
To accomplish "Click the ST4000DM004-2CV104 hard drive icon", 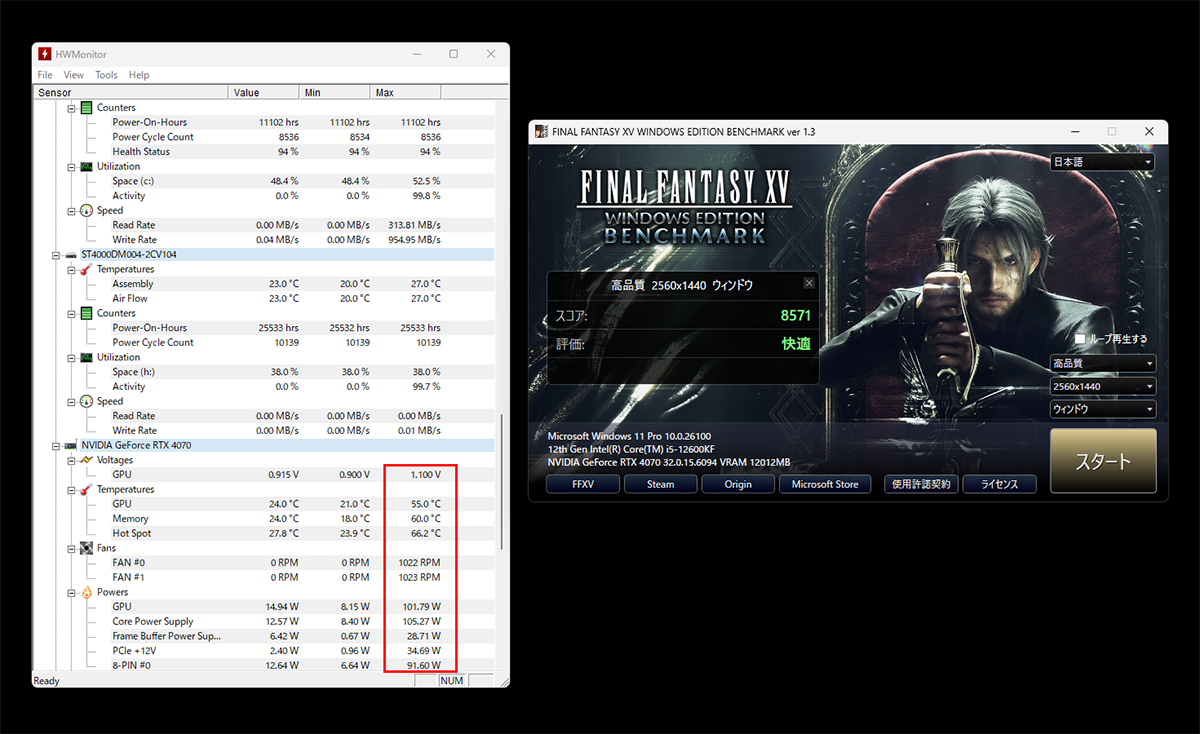I will pyautogui.click(x=71, y=255).
